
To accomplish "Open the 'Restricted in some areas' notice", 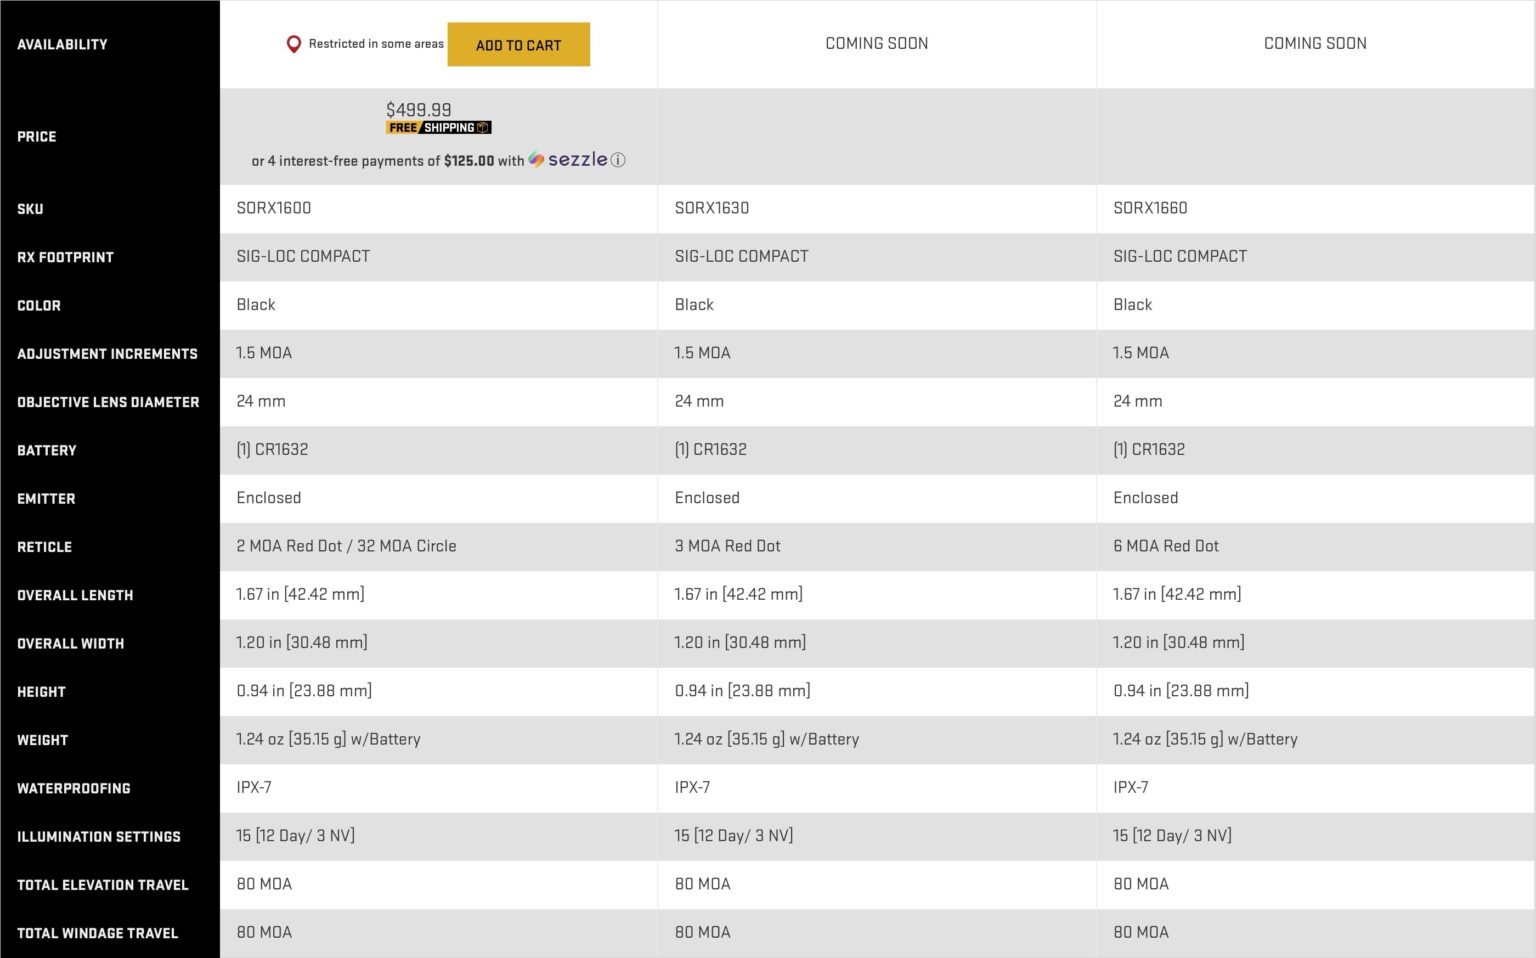I will point(375,44).
